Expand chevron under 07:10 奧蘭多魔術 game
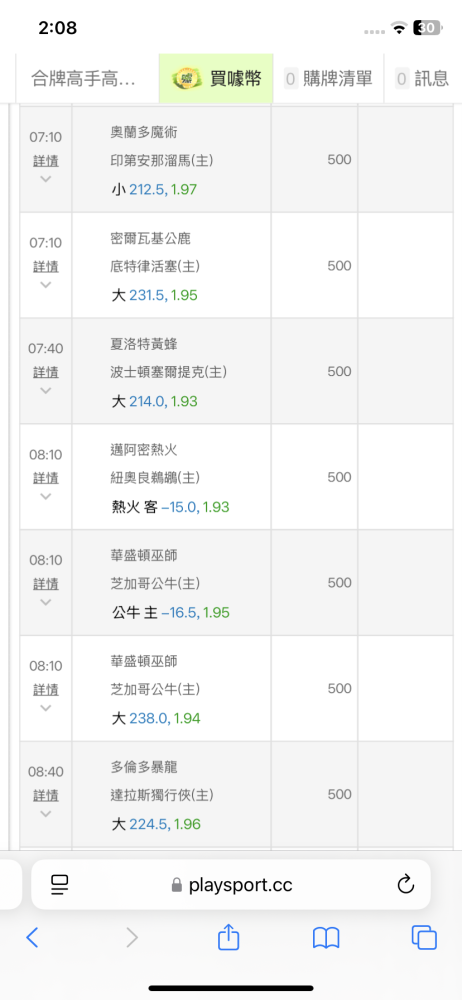This screenshot has height=1000, width=462. (x=45, y=179)
